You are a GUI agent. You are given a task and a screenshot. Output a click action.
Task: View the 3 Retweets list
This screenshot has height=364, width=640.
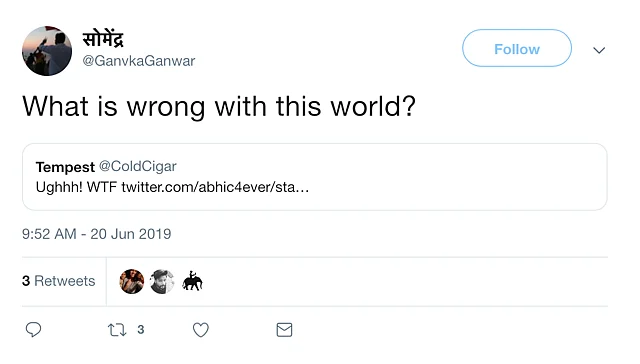tap(58, 281)
